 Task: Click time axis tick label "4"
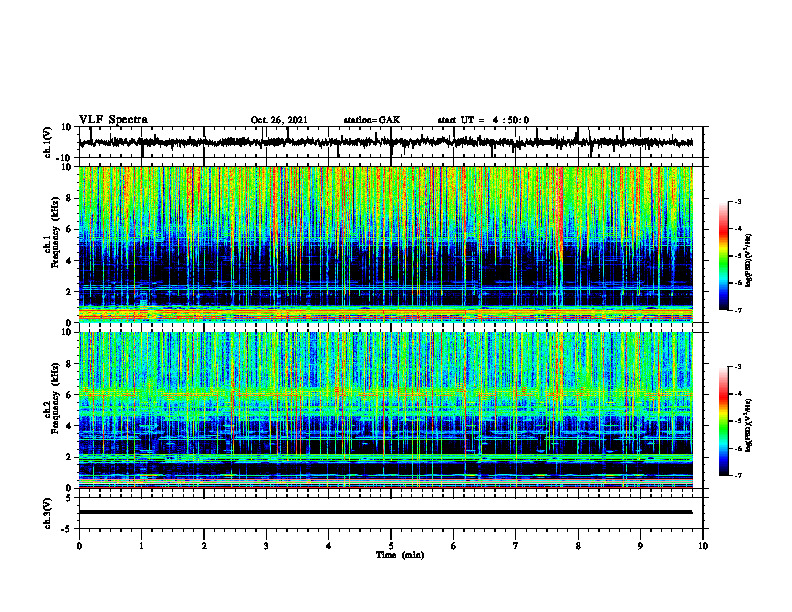tap(329, 546)
